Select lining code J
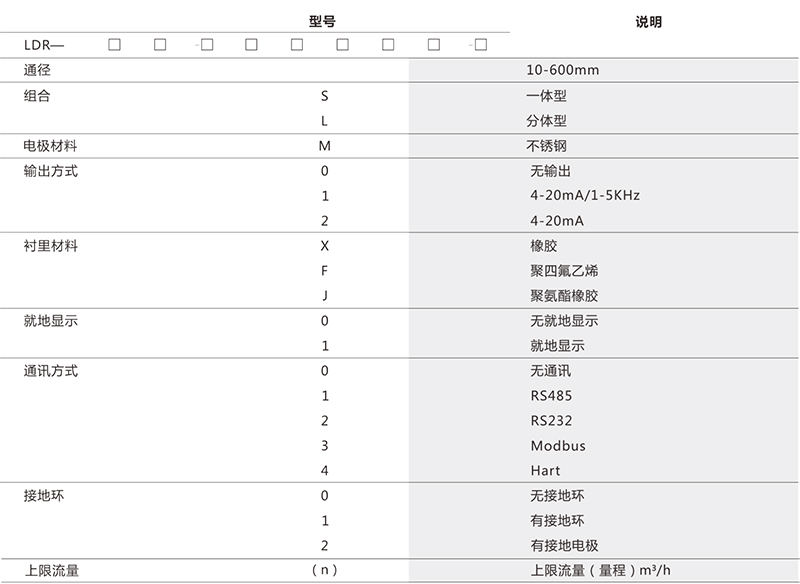Viewport: 800px width, 584px height. click(x=324, y=295)
